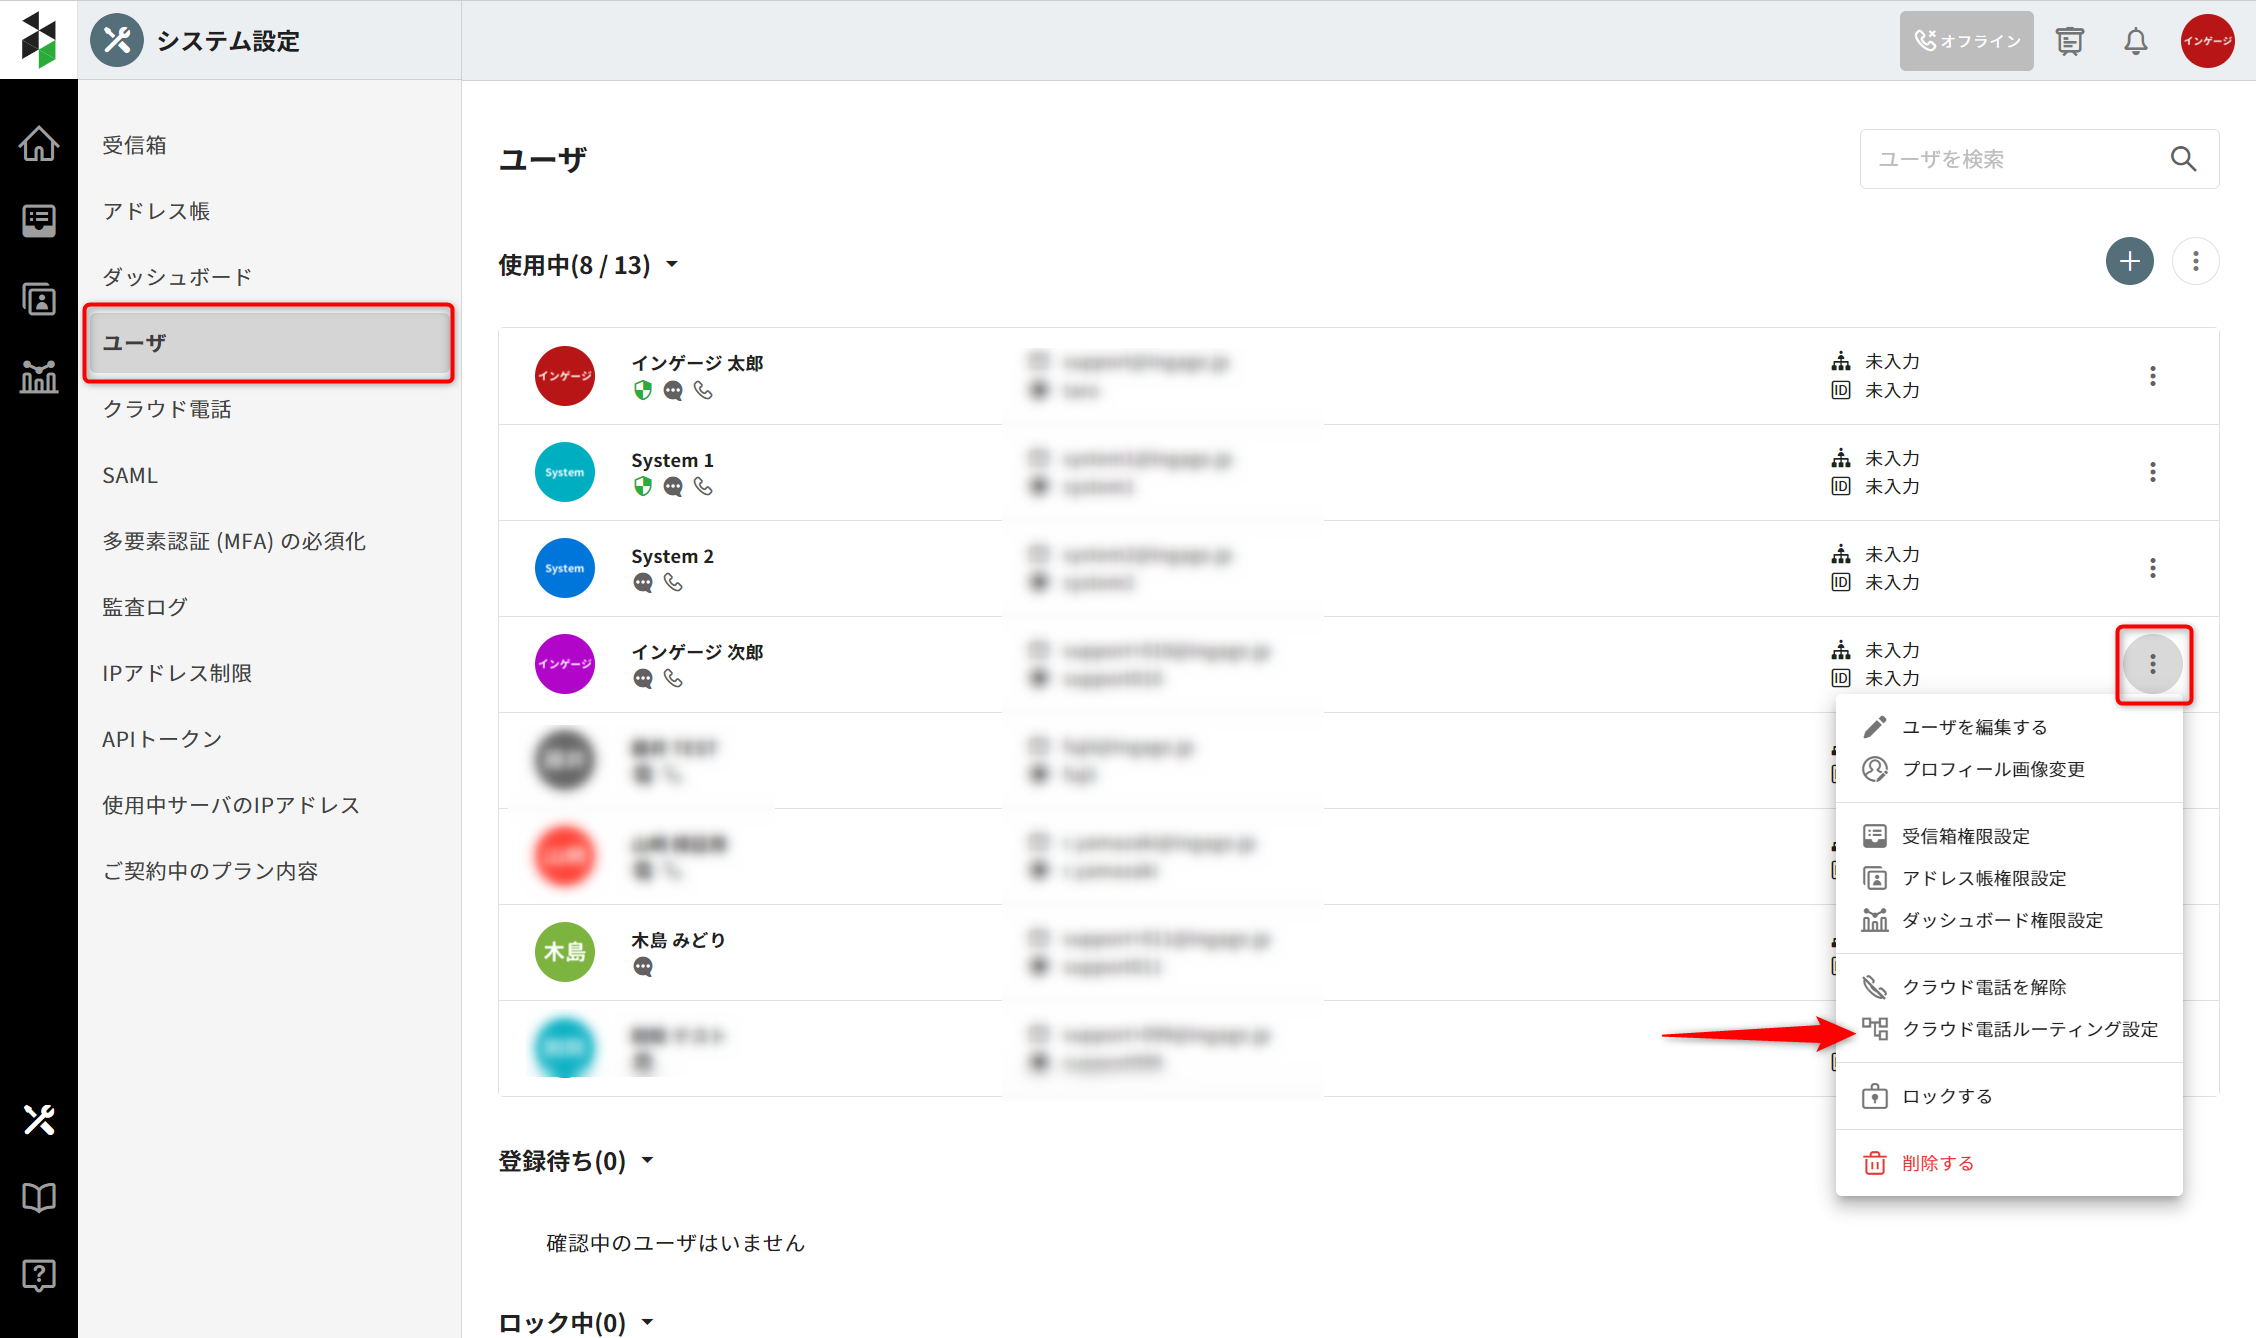Click the add user plus button
2256x1338 pixels.
(2129, 262)
